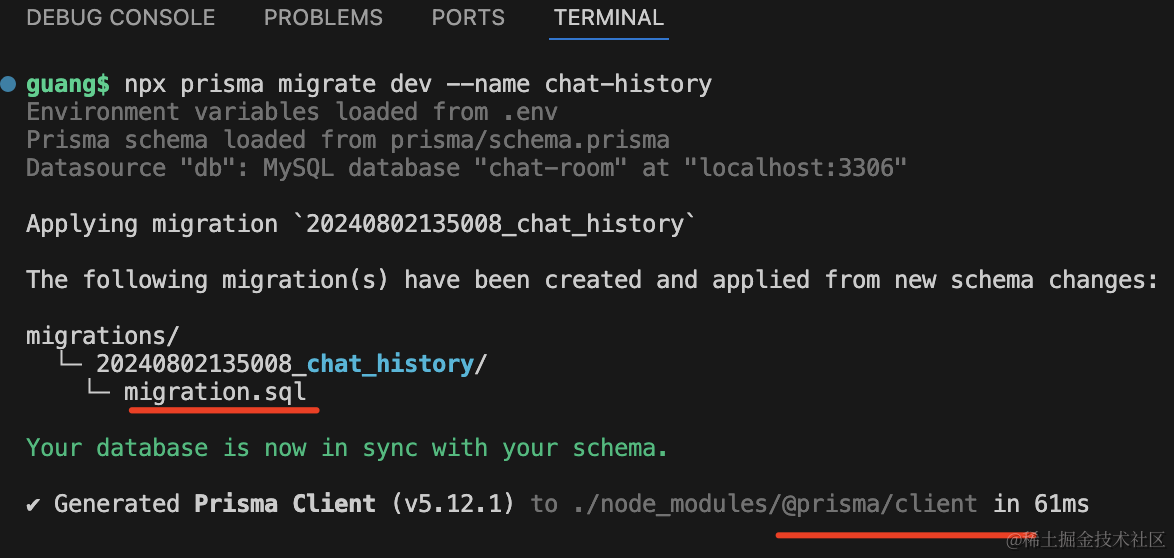Click the 'migrations/' folder line
The height and width of the screenshot is (558, 1174).
[x=103, y=336]
